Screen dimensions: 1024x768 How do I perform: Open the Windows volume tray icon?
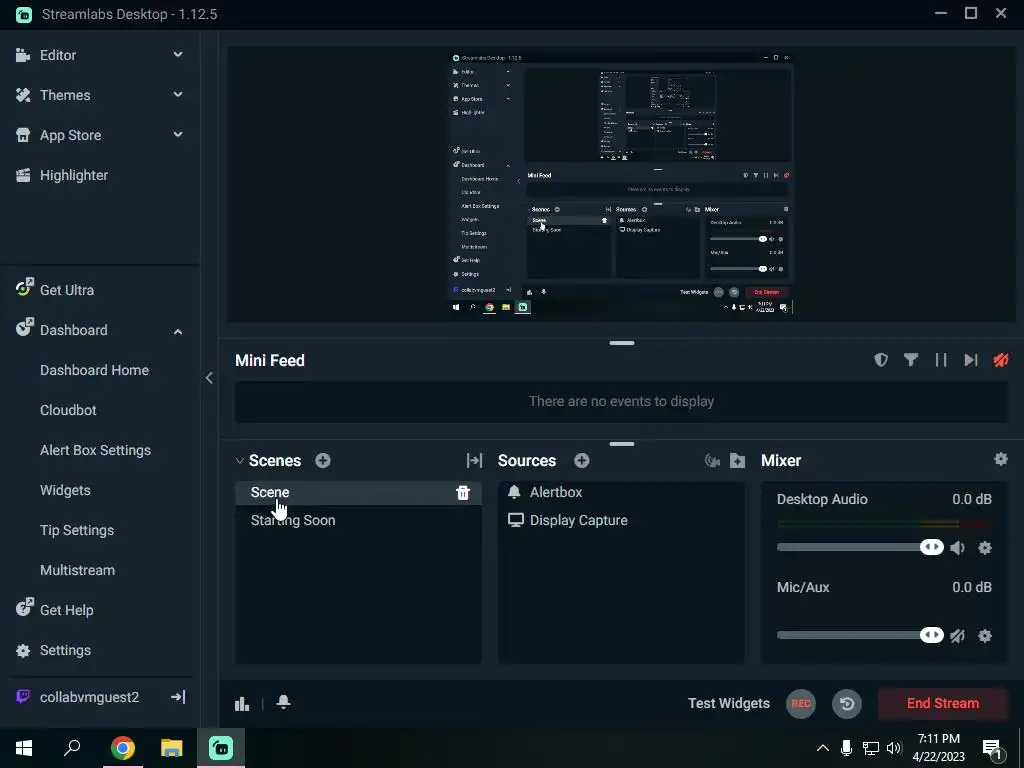click(895, 748)
